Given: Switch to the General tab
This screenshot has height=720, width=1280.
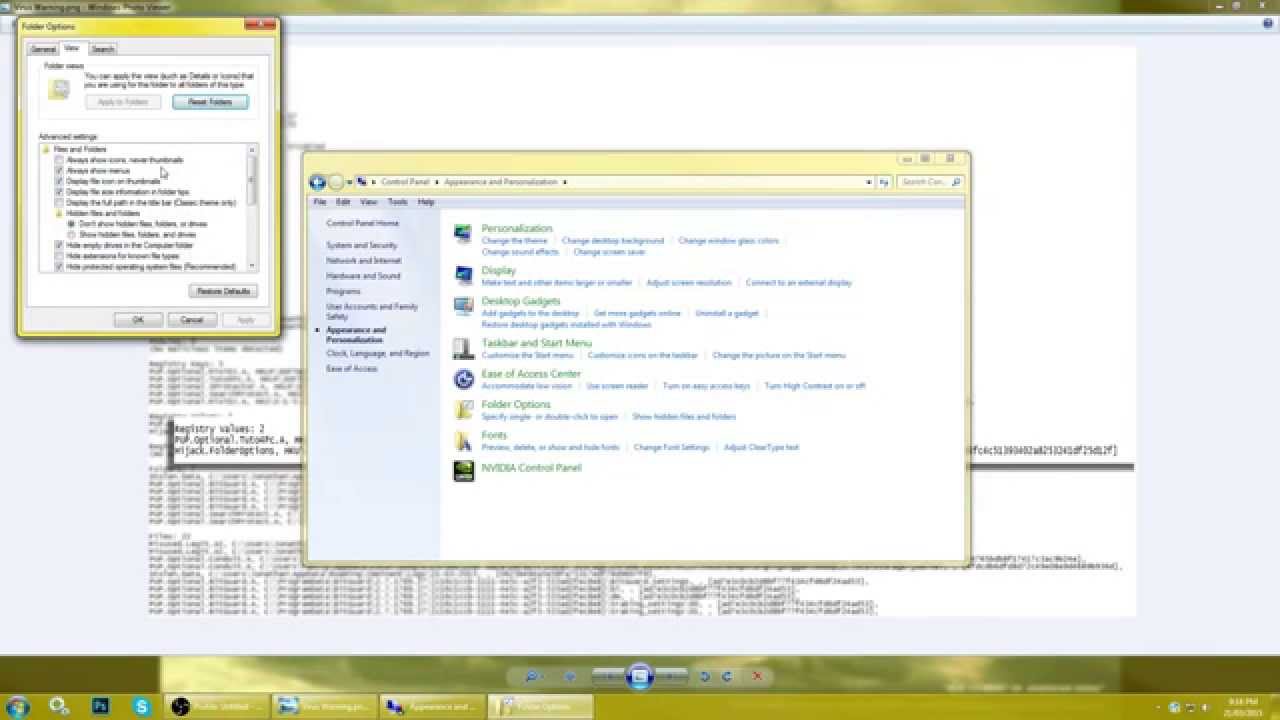Looking at the screenshot, I should pyautogui.click(x=43, y=49).
